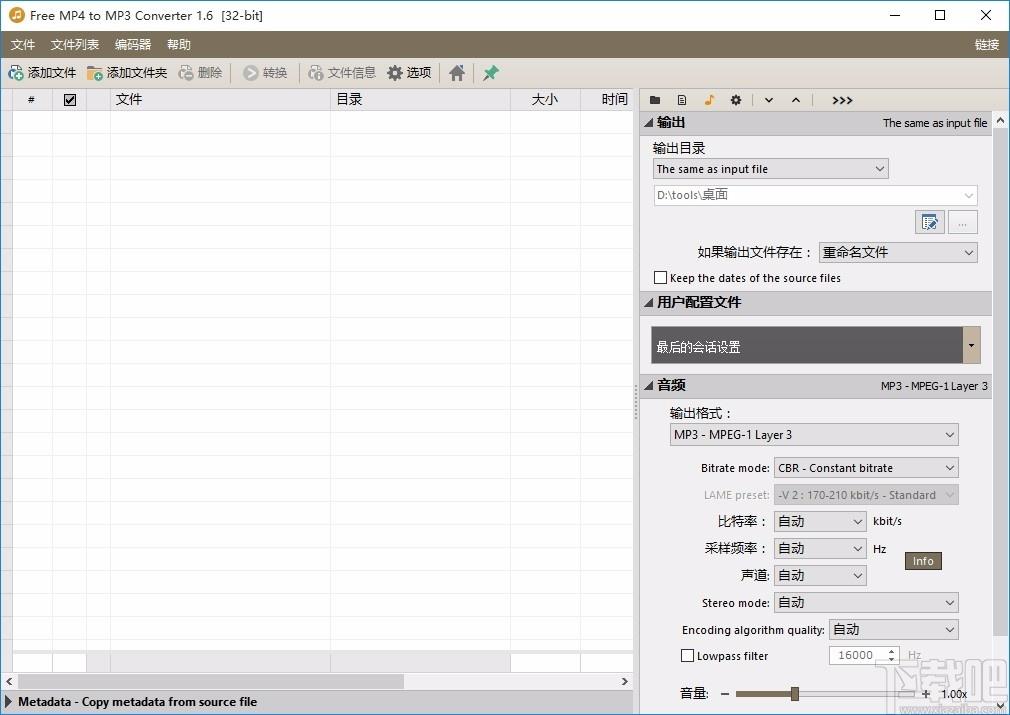Click the browse '...' button for output directory

(962, 222)
